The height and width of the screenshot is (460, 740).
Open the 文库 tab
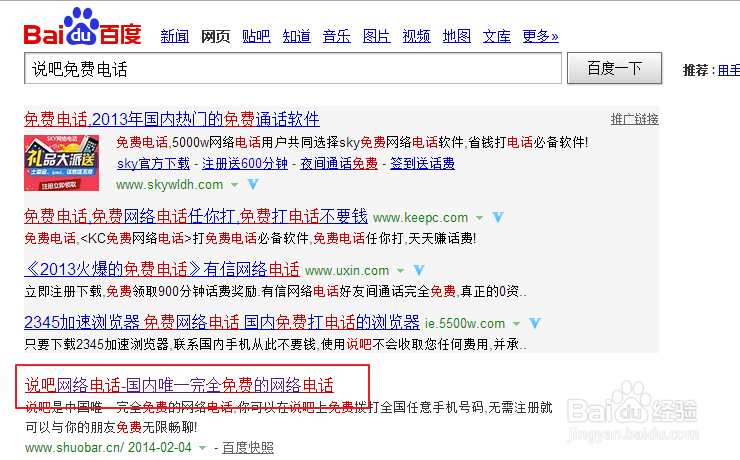pos(496,36)
